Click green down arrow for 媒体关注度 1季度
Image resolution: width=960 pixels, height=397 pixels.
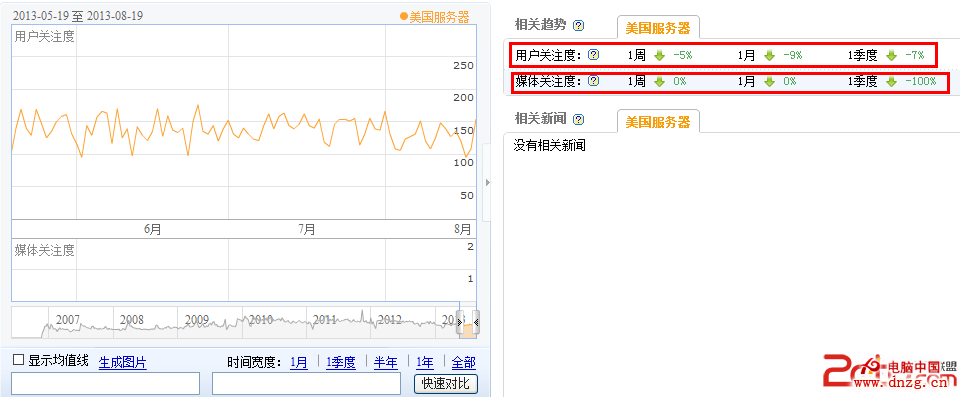coord(891,81)
